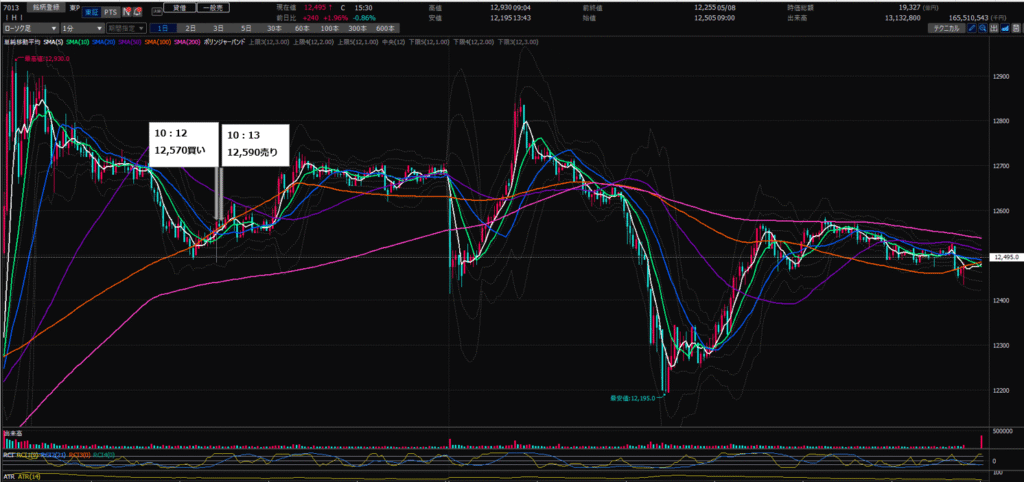Select the pencil drawing tool icon

point(972,29)
